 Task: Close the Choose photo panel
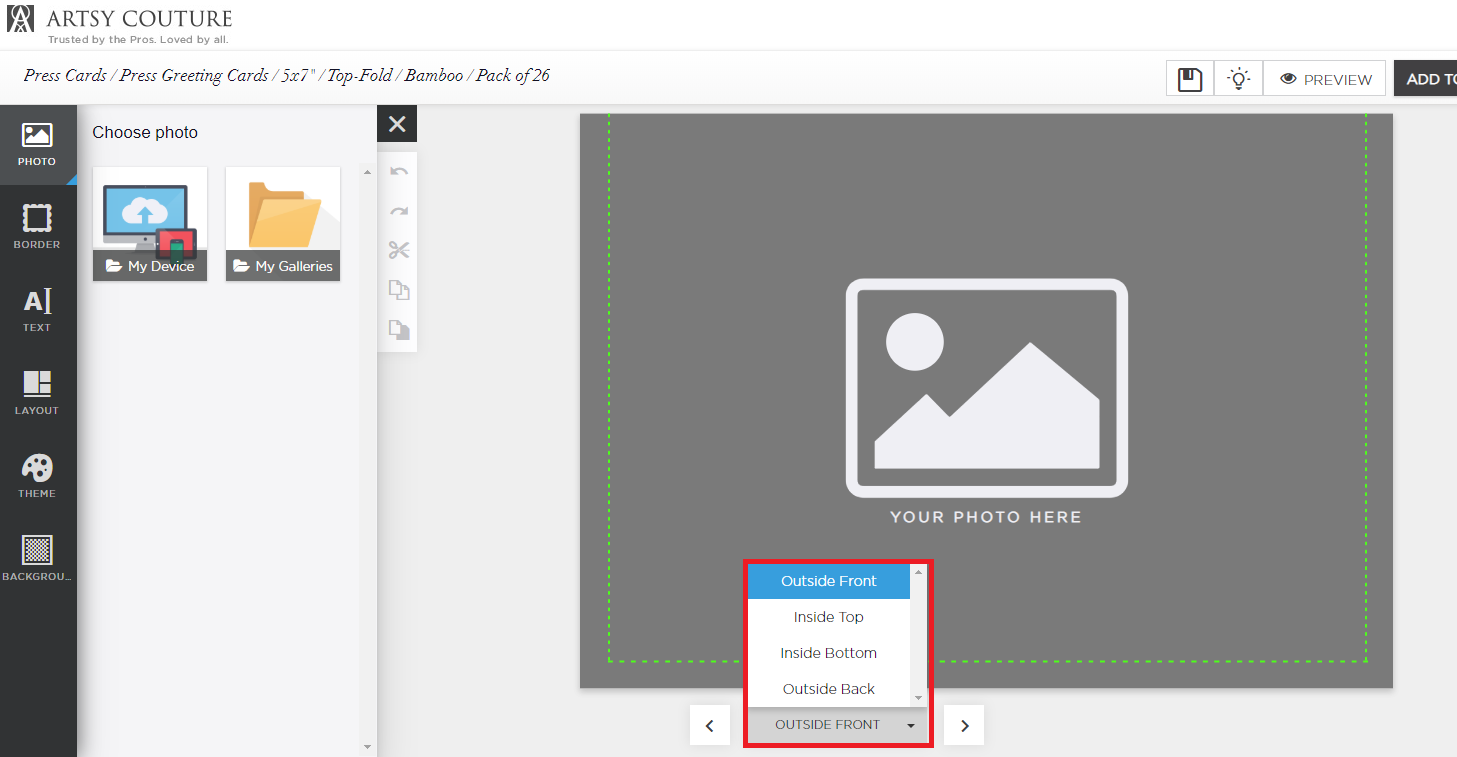tap(397, 124)
